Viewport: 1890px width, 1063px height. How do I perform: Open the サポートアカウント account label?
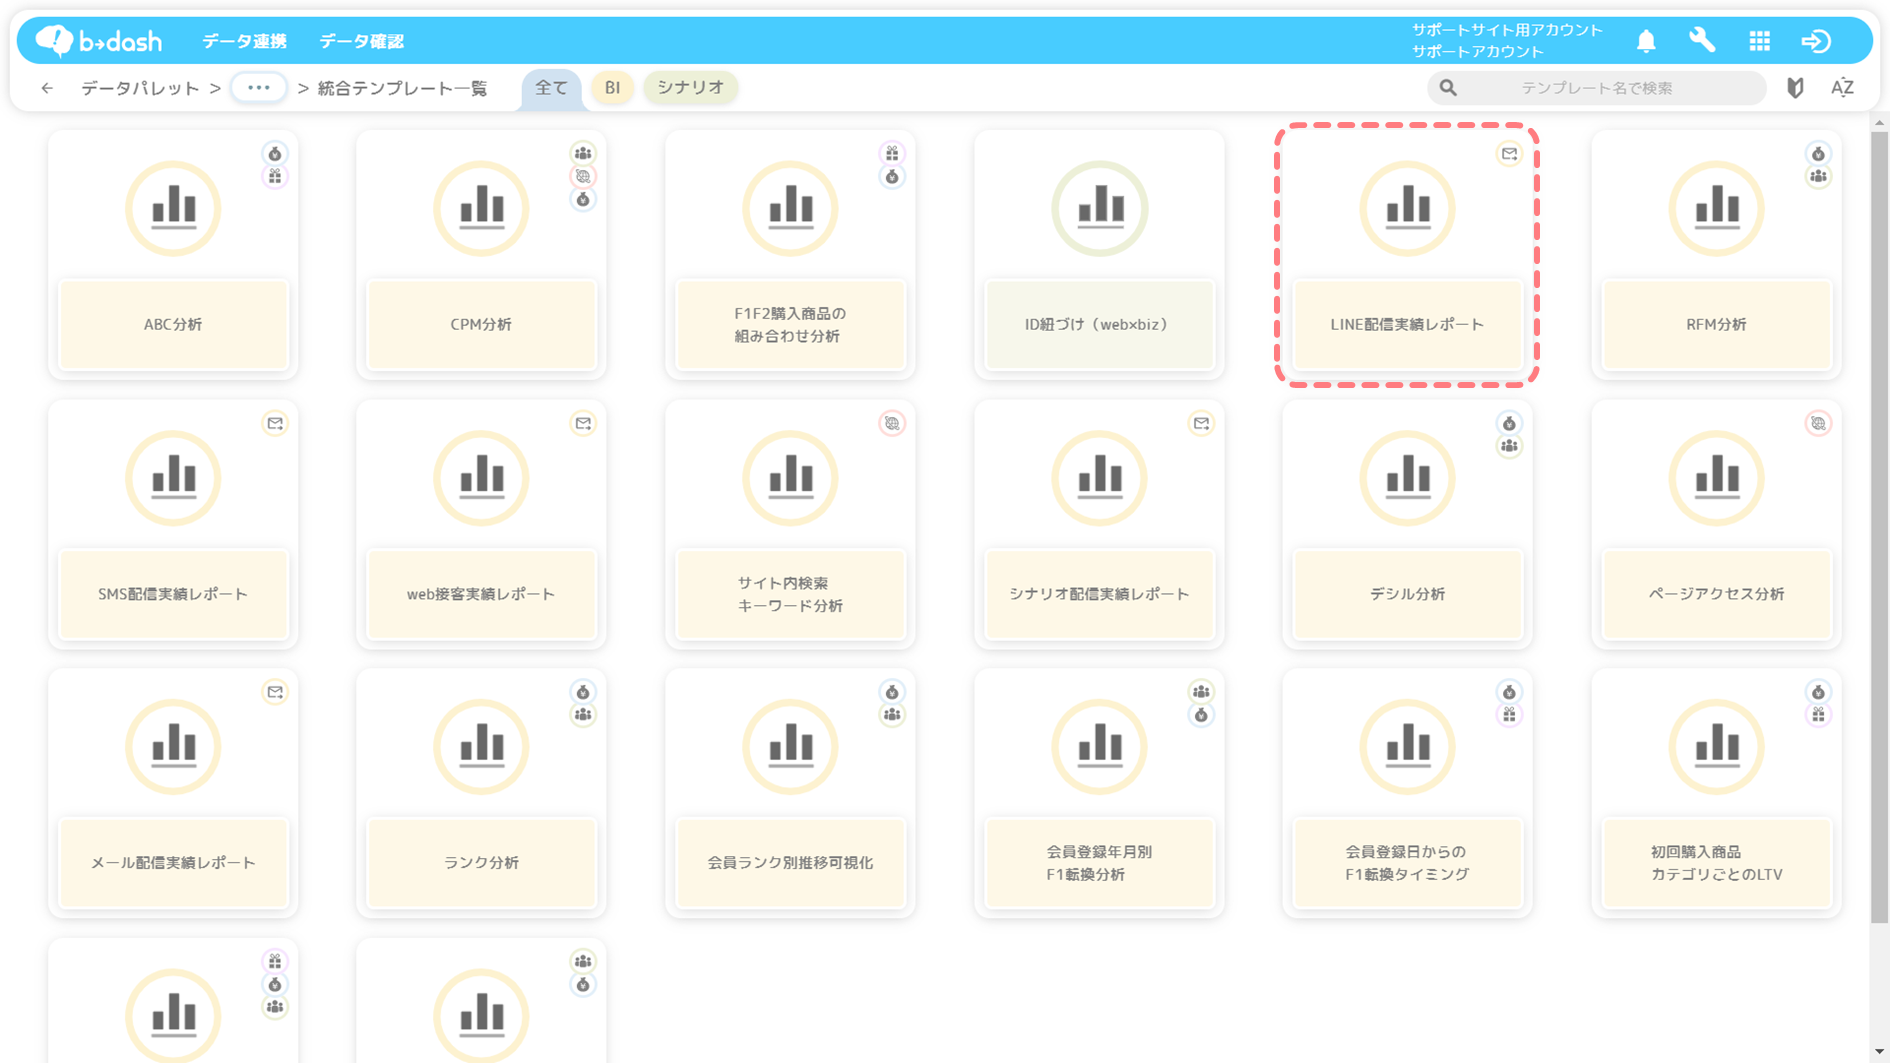point(1478,51)
